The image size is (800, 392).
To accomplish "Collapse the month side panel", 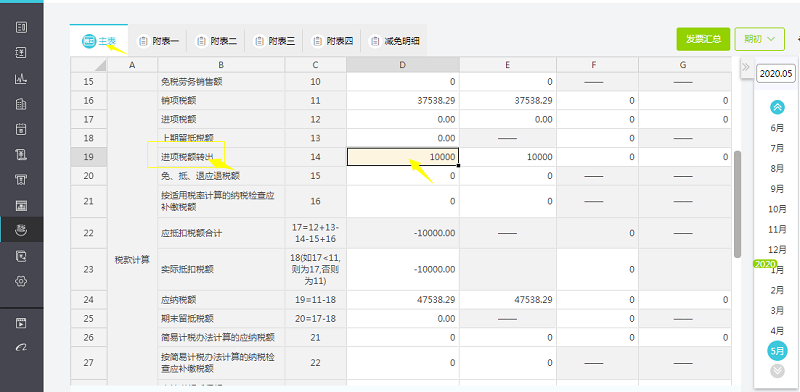I will click(x=745, y=67).
